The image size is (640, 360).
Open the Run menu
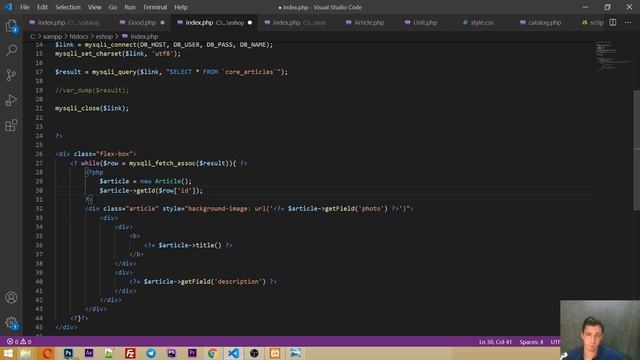tap(130, 7)
